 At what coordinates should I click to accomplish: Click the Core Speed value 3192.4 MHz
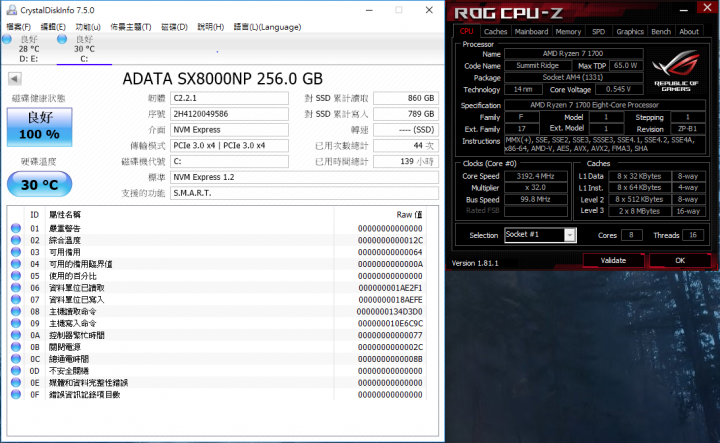(535, 176)
